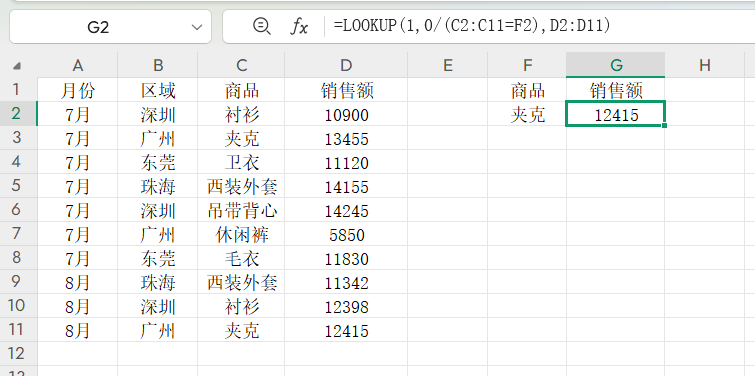Click cell B3 containing 广州
755x376 pixels.
click(x=157, y=139)
